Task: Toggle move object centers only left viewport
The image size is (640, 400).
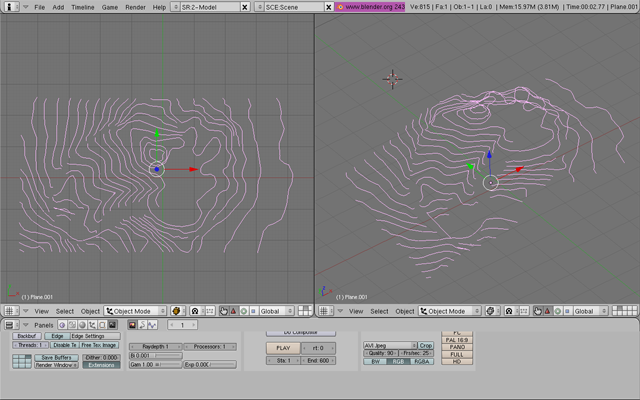Action: (210, 311)
